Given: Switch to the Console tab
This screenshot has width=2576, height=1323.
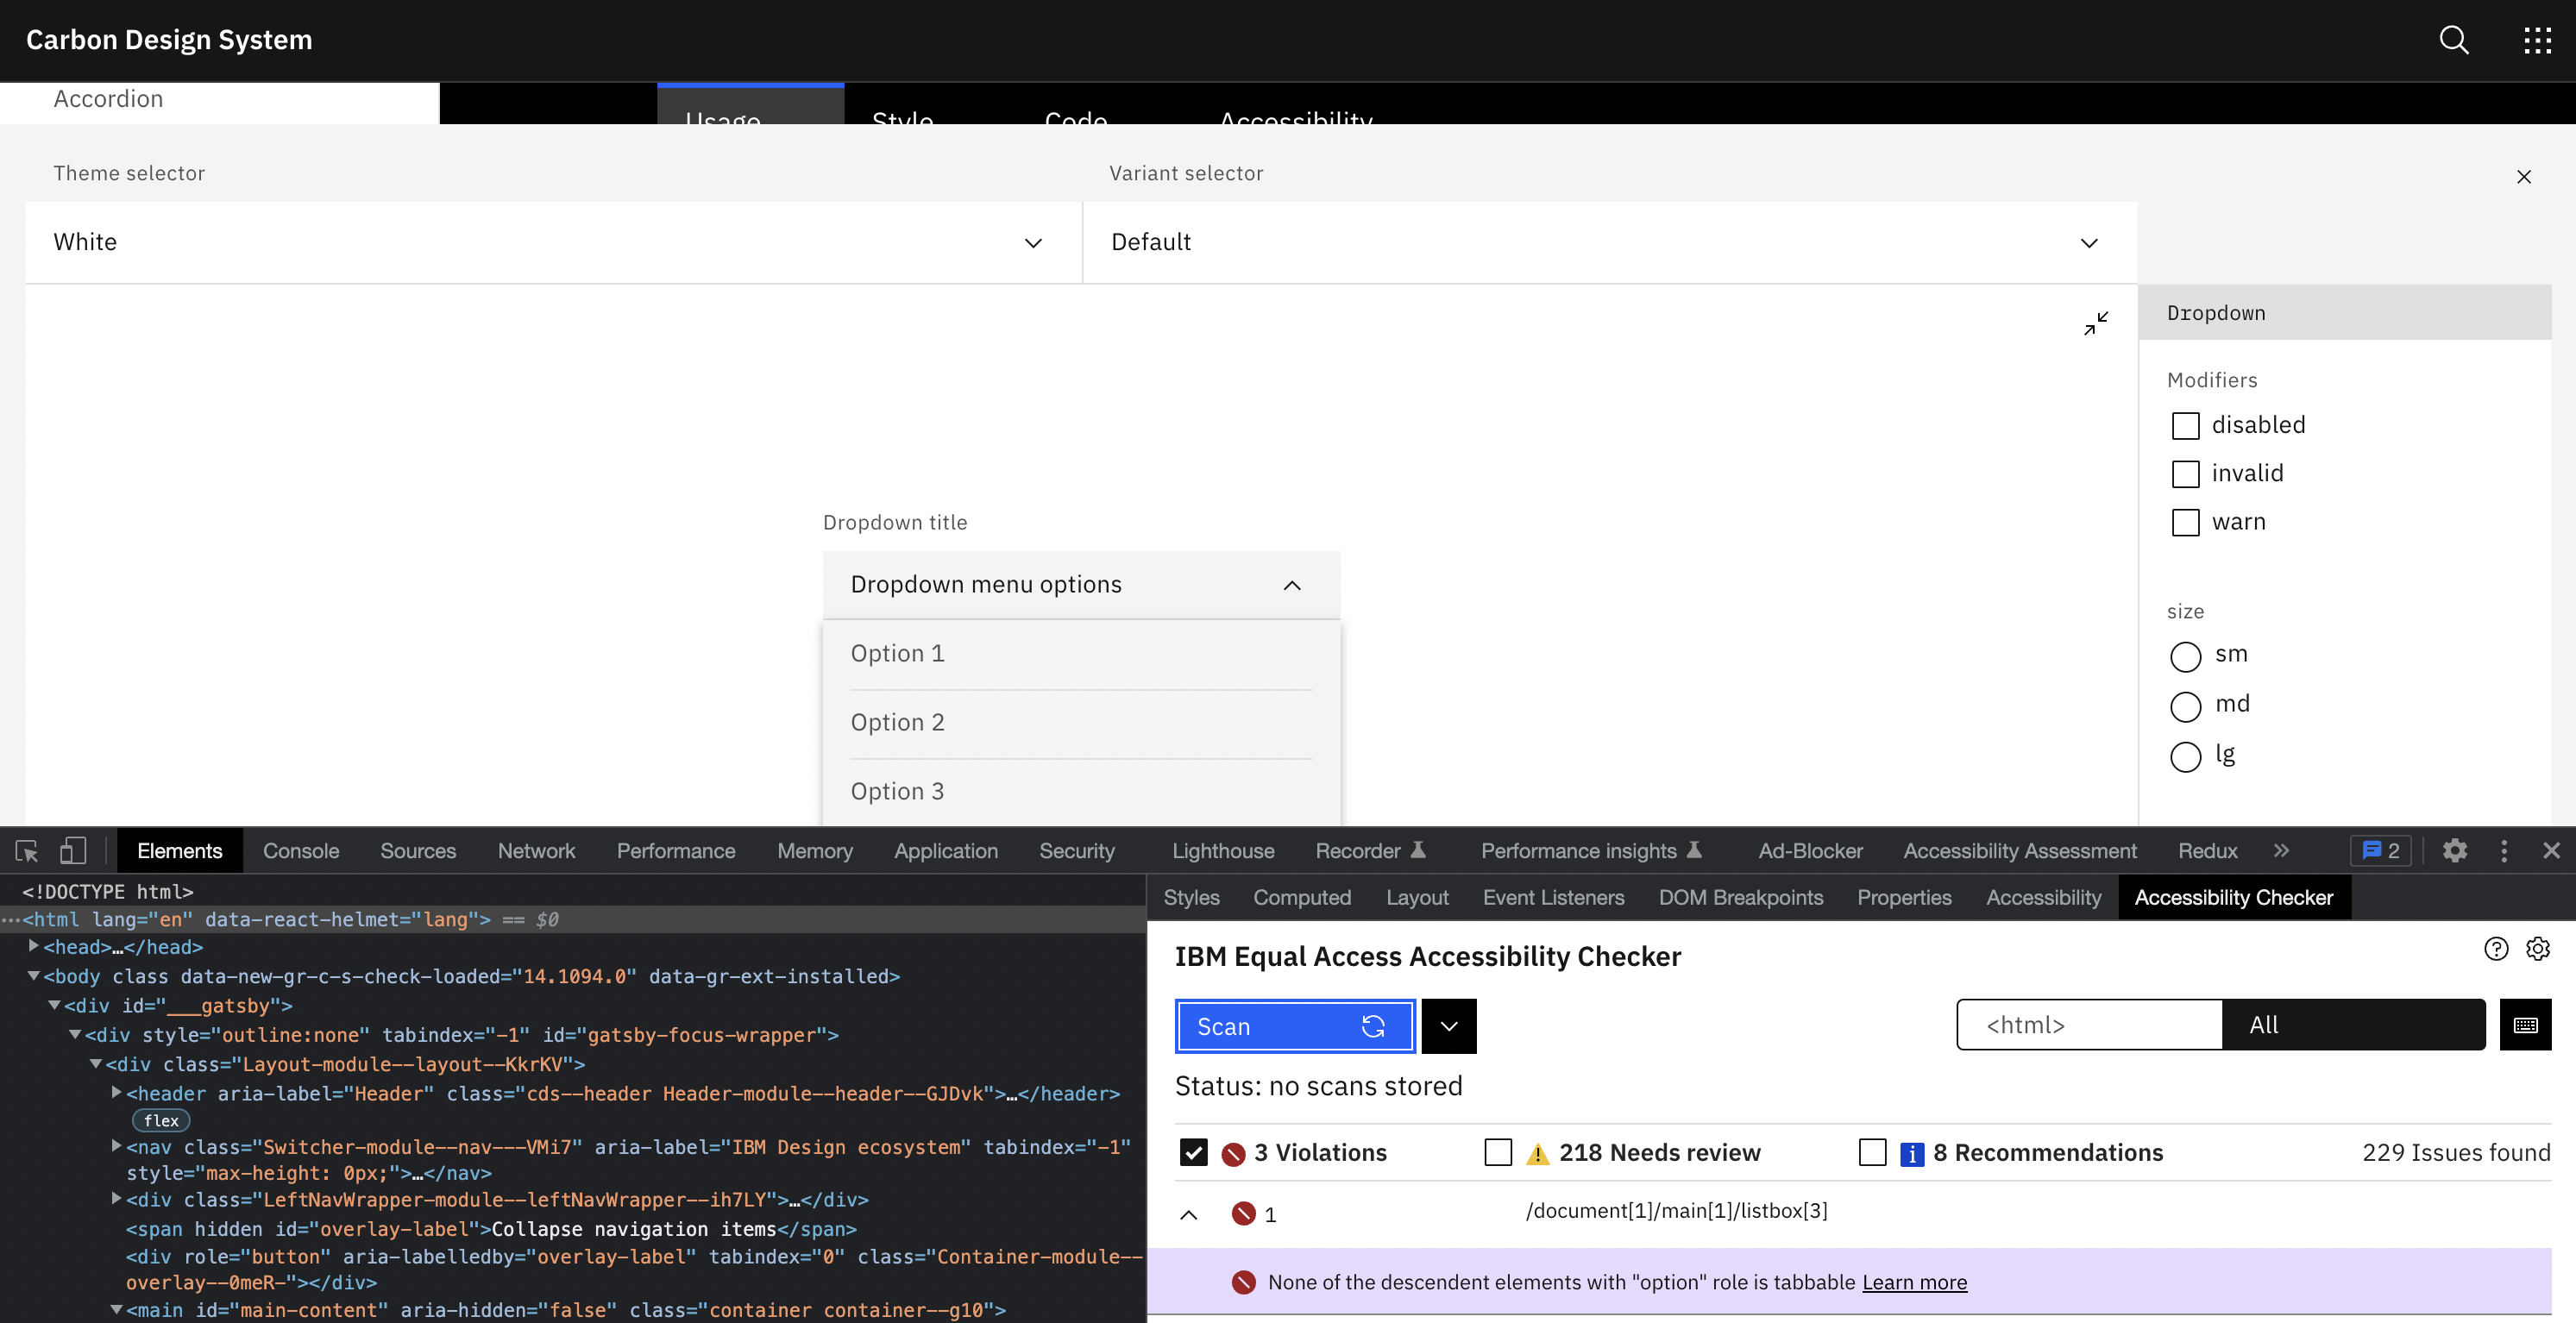Looking at the screenshot, I should click(301, 851).
